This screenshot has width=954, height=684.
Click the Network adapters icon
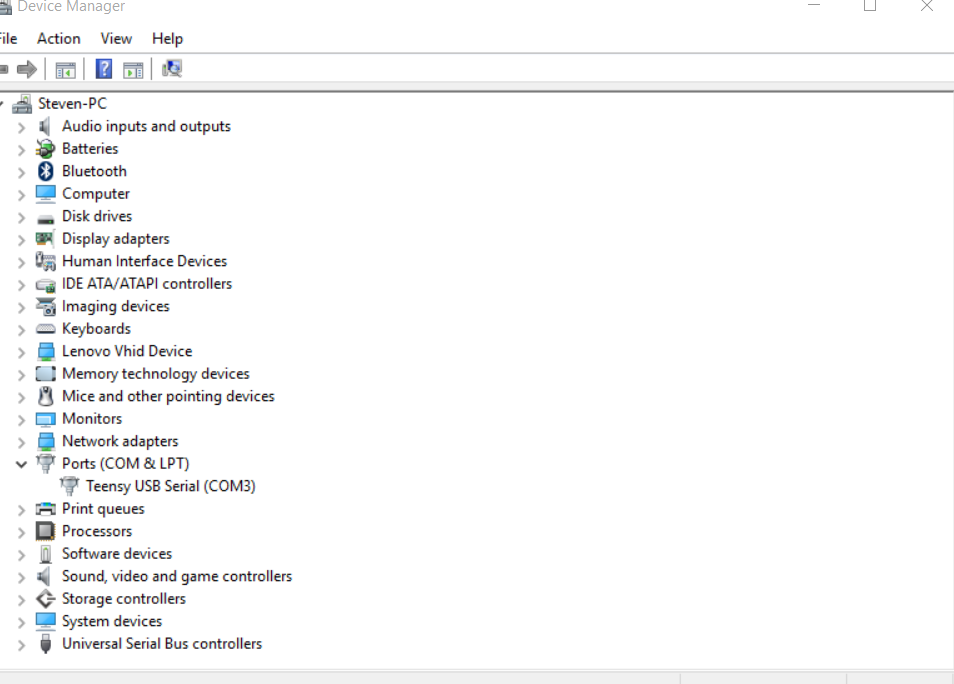[x=46, y=442]
